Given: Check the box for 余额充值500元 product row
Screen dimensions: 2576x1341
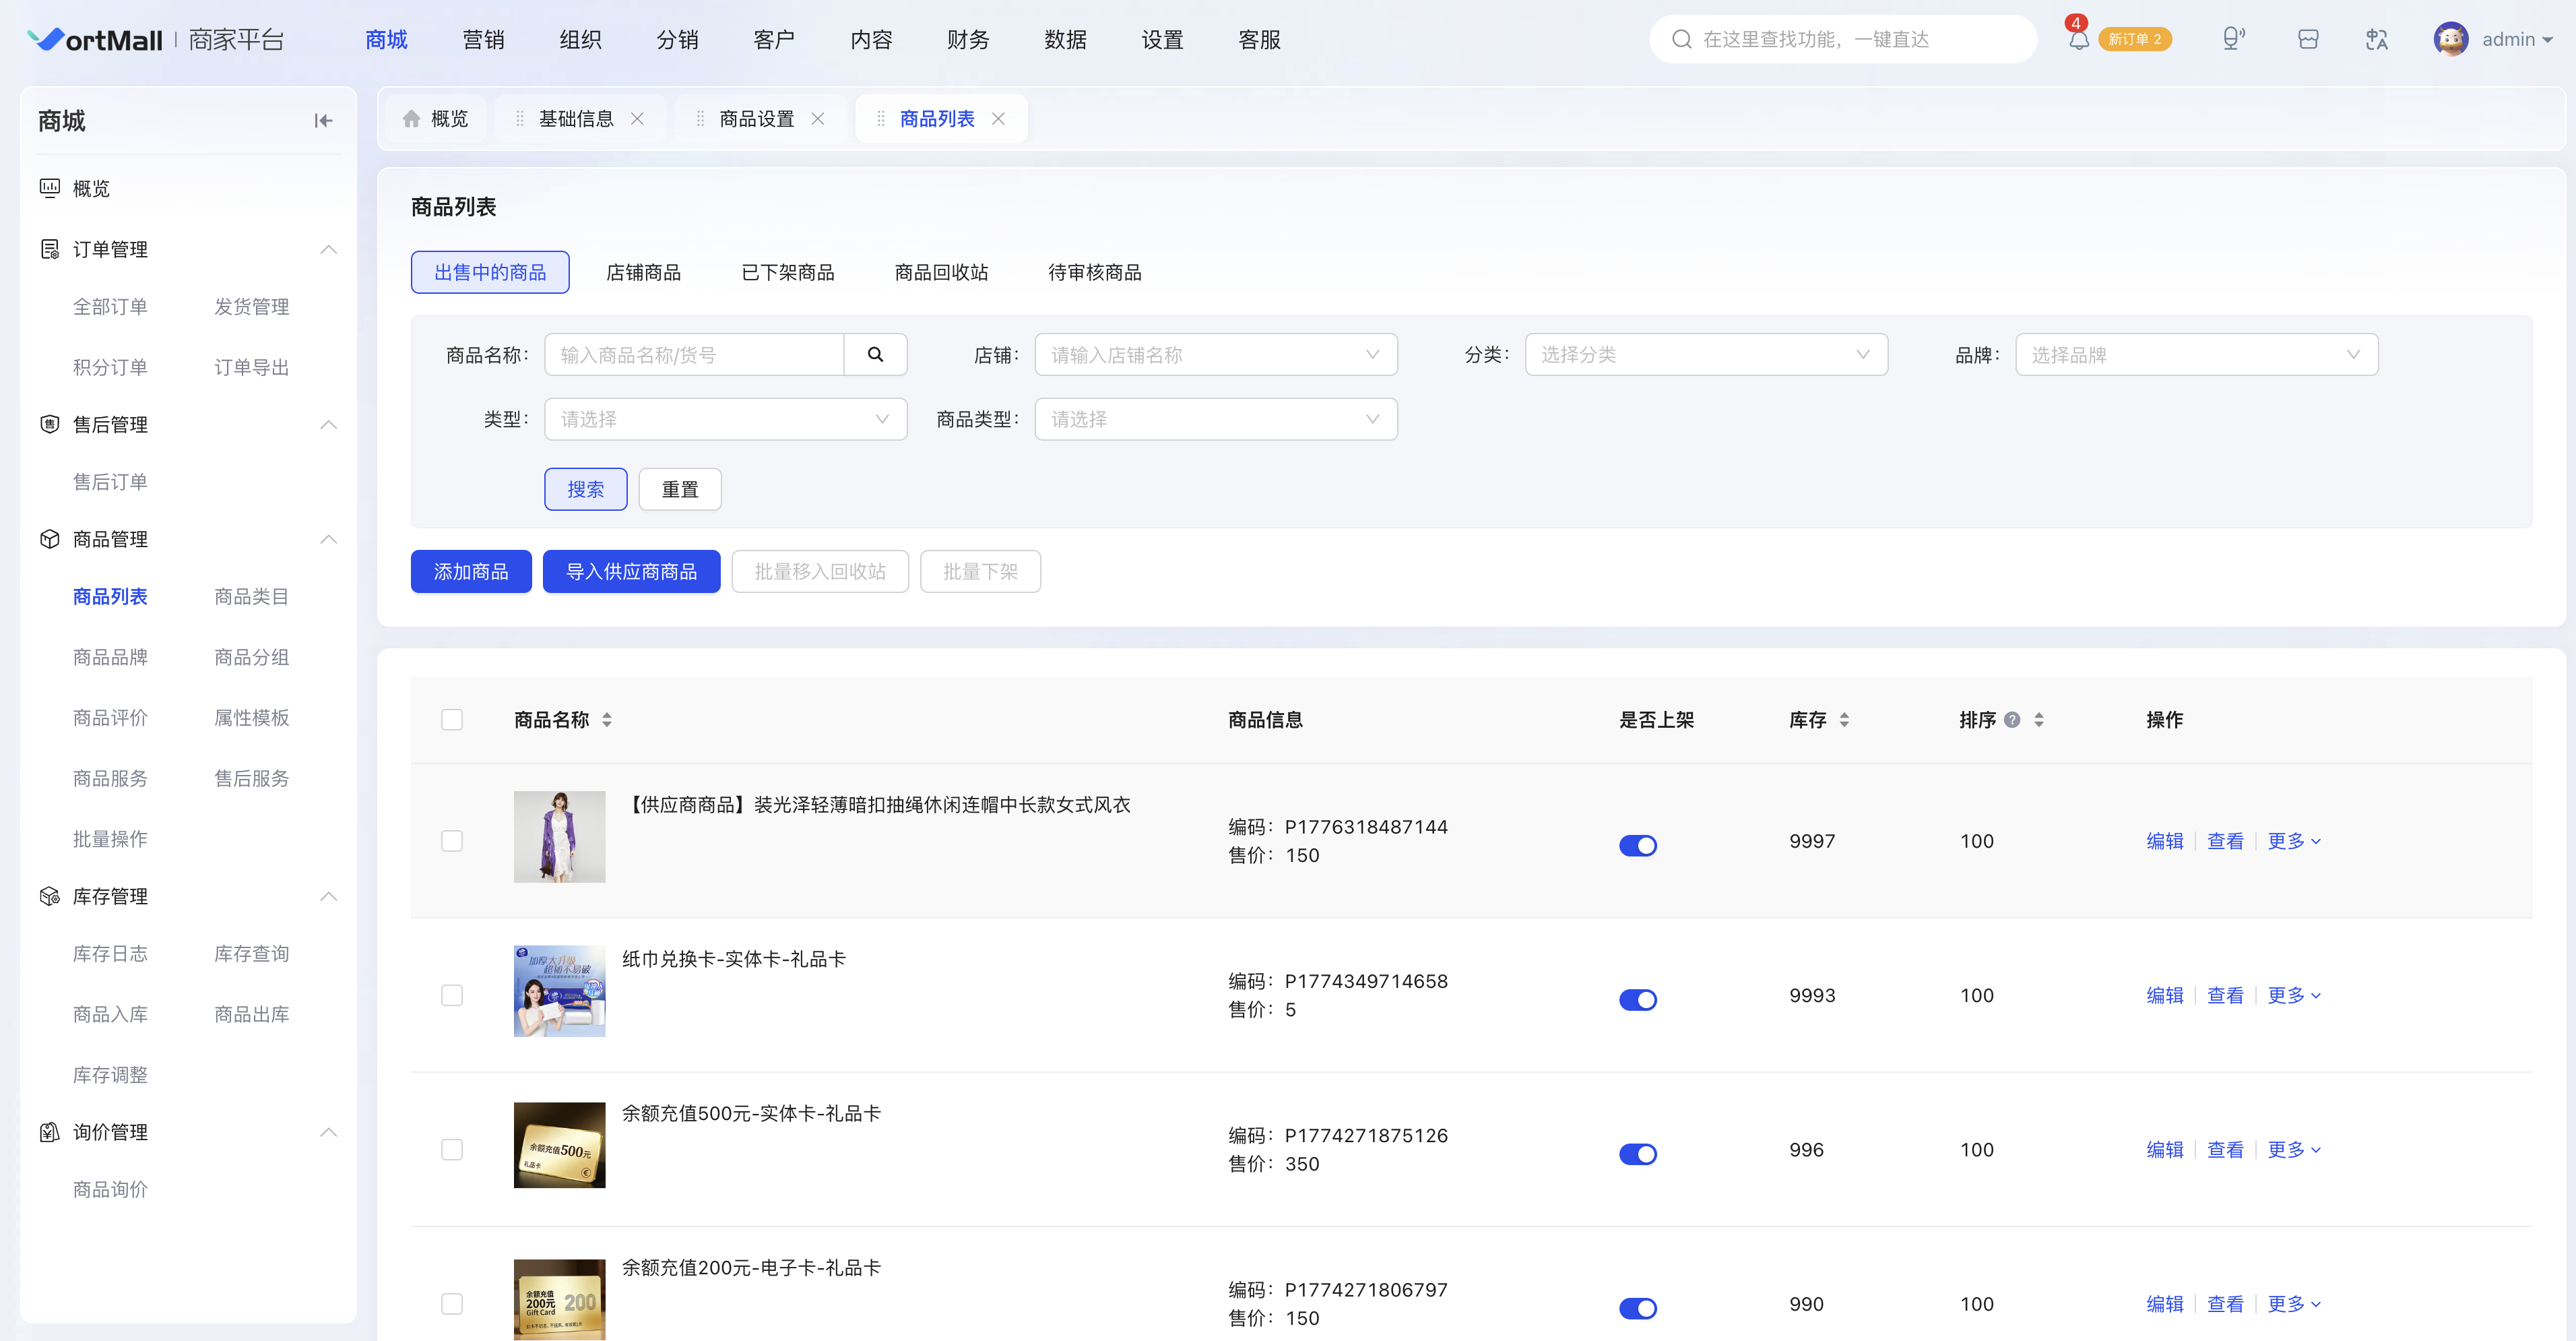Looking at the screenshot, I should [452, 1150].
